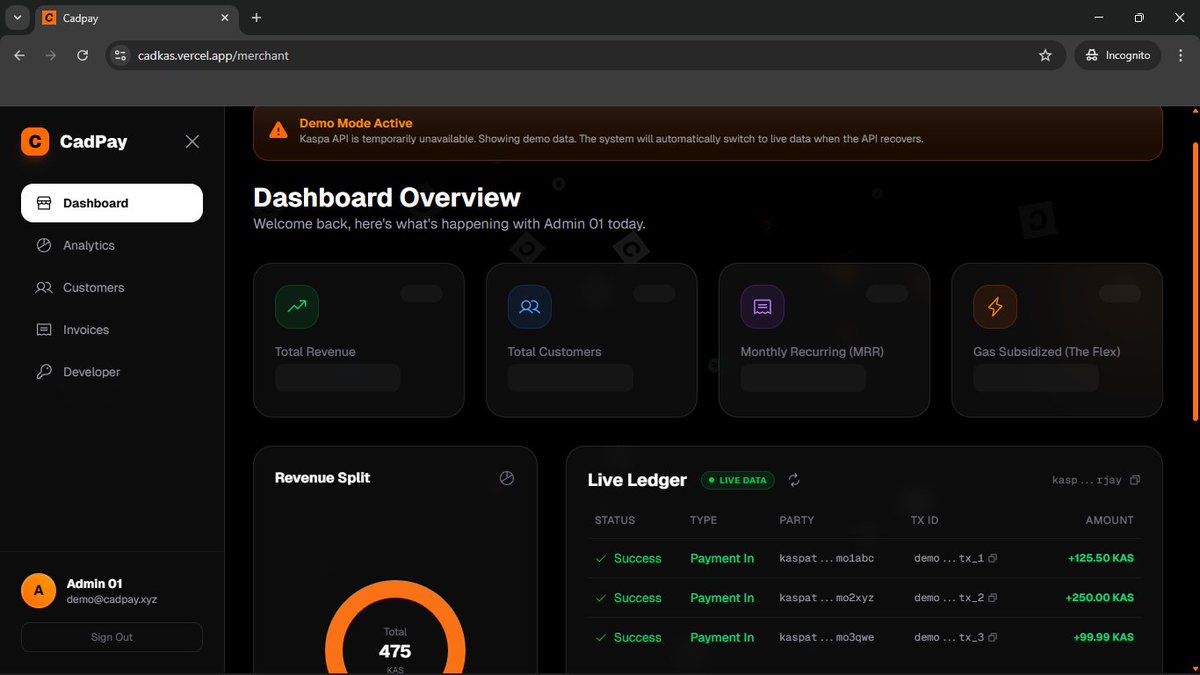Open the browser three-dot menu

[1180, 55]
